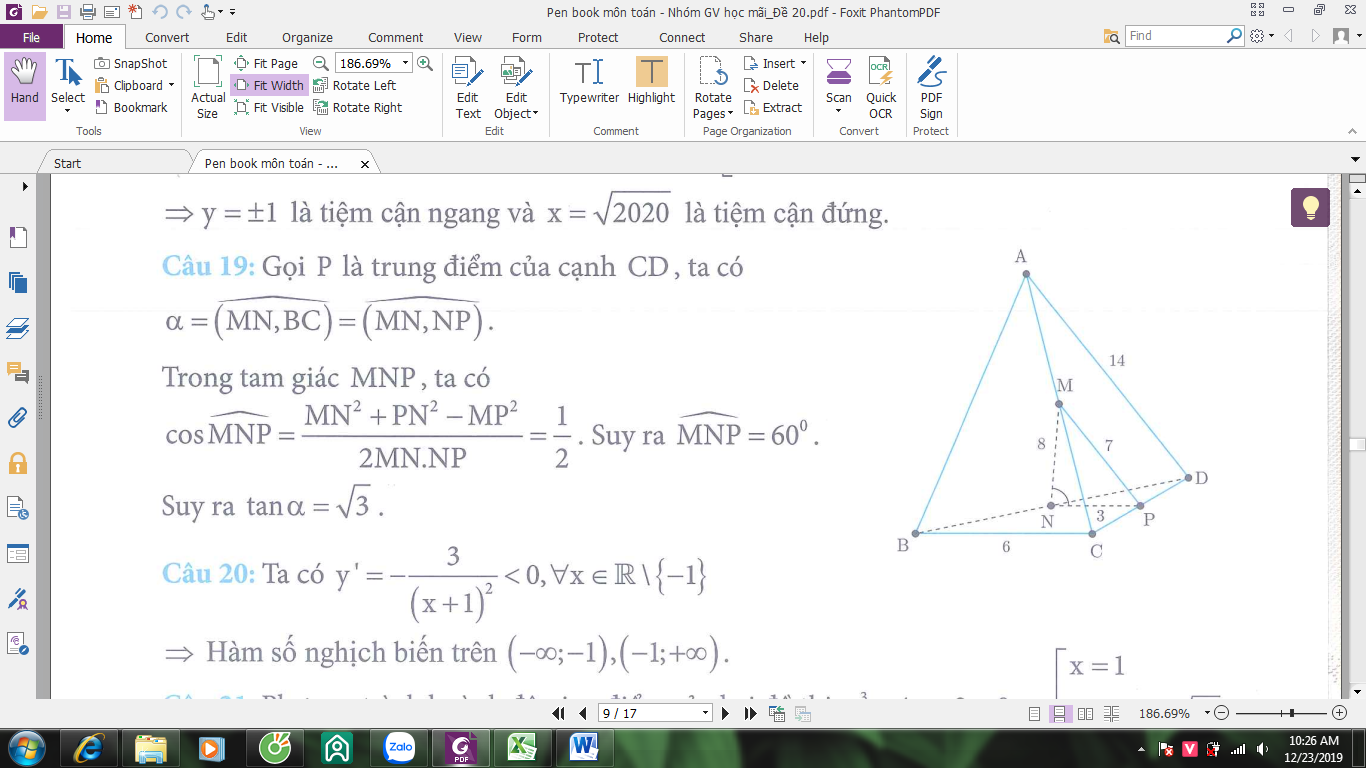Choose the Typewriter tool
Image resolution: width=1366 pixels, height=768 pixels.
[589, 80]
